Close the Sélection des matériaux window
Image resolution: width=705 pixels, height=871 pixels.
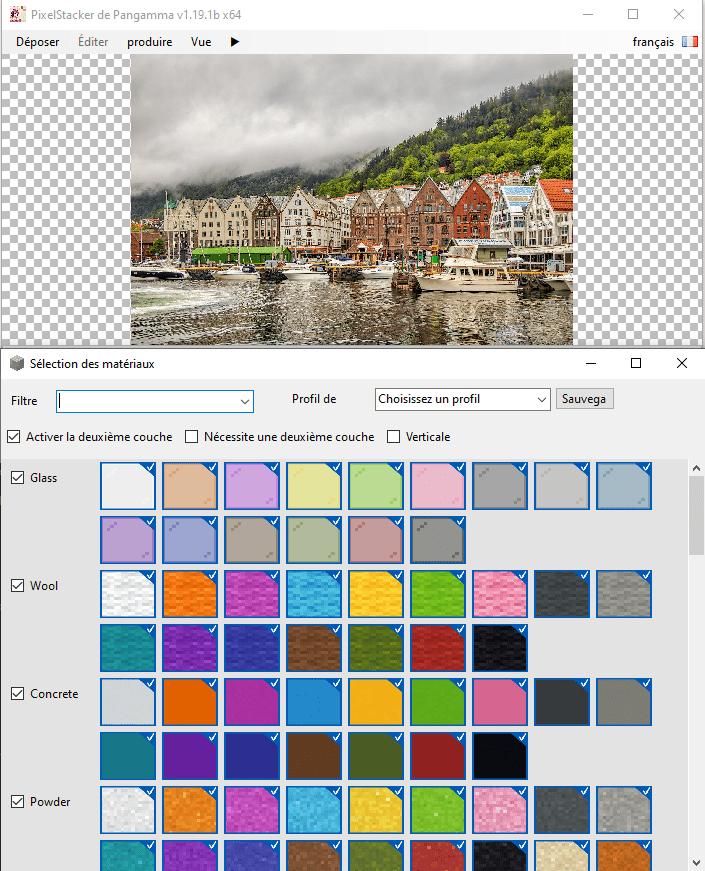tap(682, 363)
